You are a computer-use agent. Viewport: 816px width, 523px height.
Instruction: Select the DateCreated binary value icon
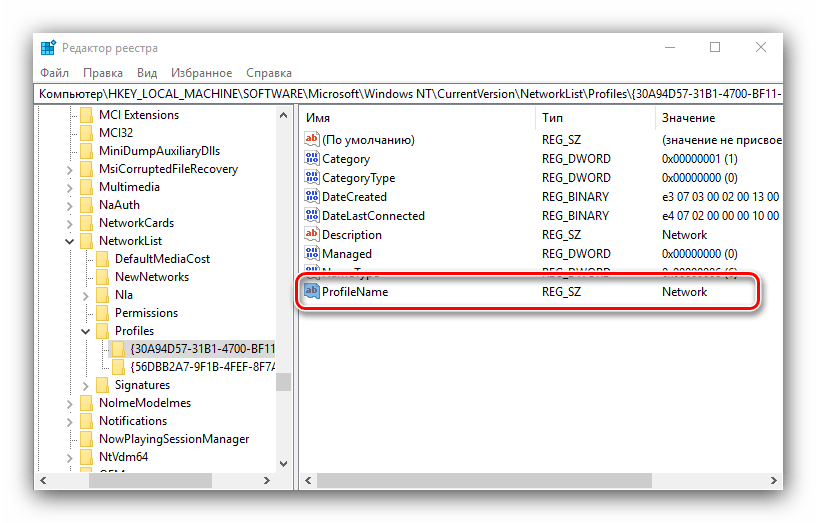[311, 197]
